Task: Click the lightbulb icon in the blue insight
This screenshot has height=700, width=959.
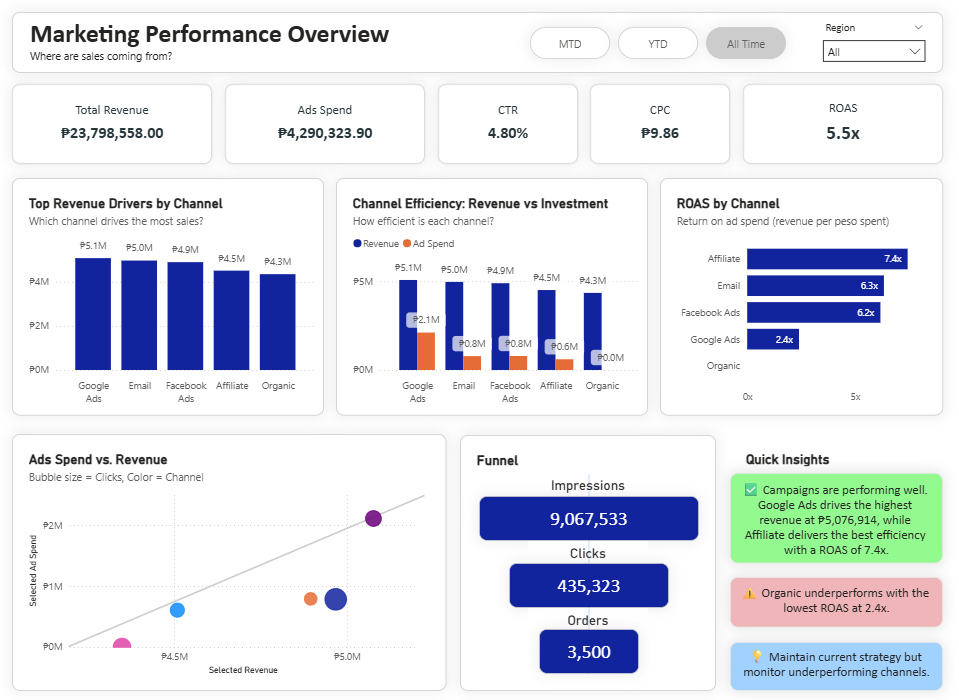Action: coord(757,657)
